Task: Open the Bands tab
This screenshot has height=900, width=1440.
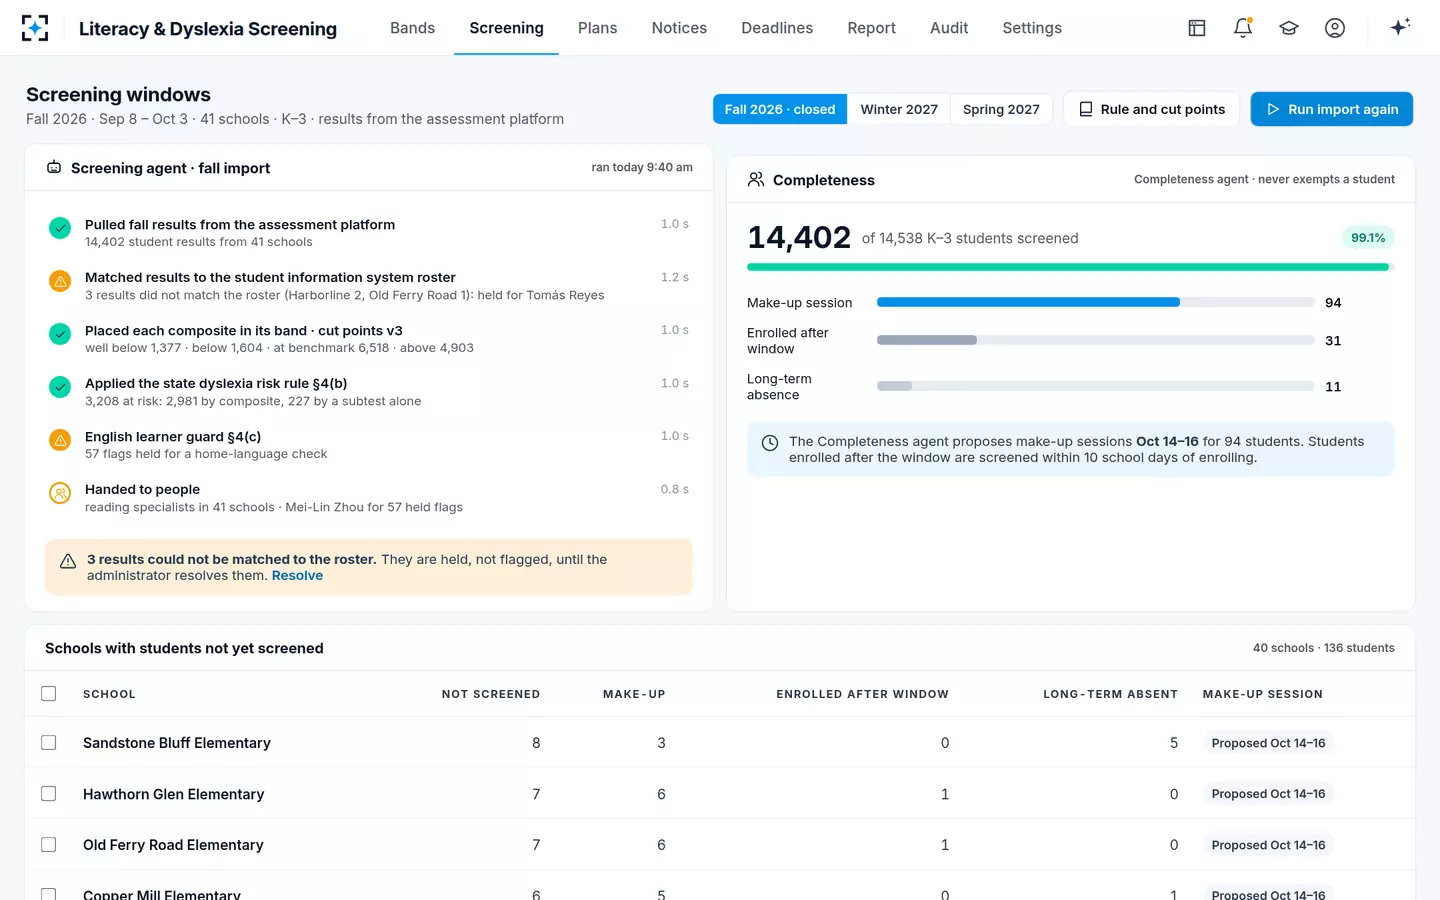Action: point(412,28)
